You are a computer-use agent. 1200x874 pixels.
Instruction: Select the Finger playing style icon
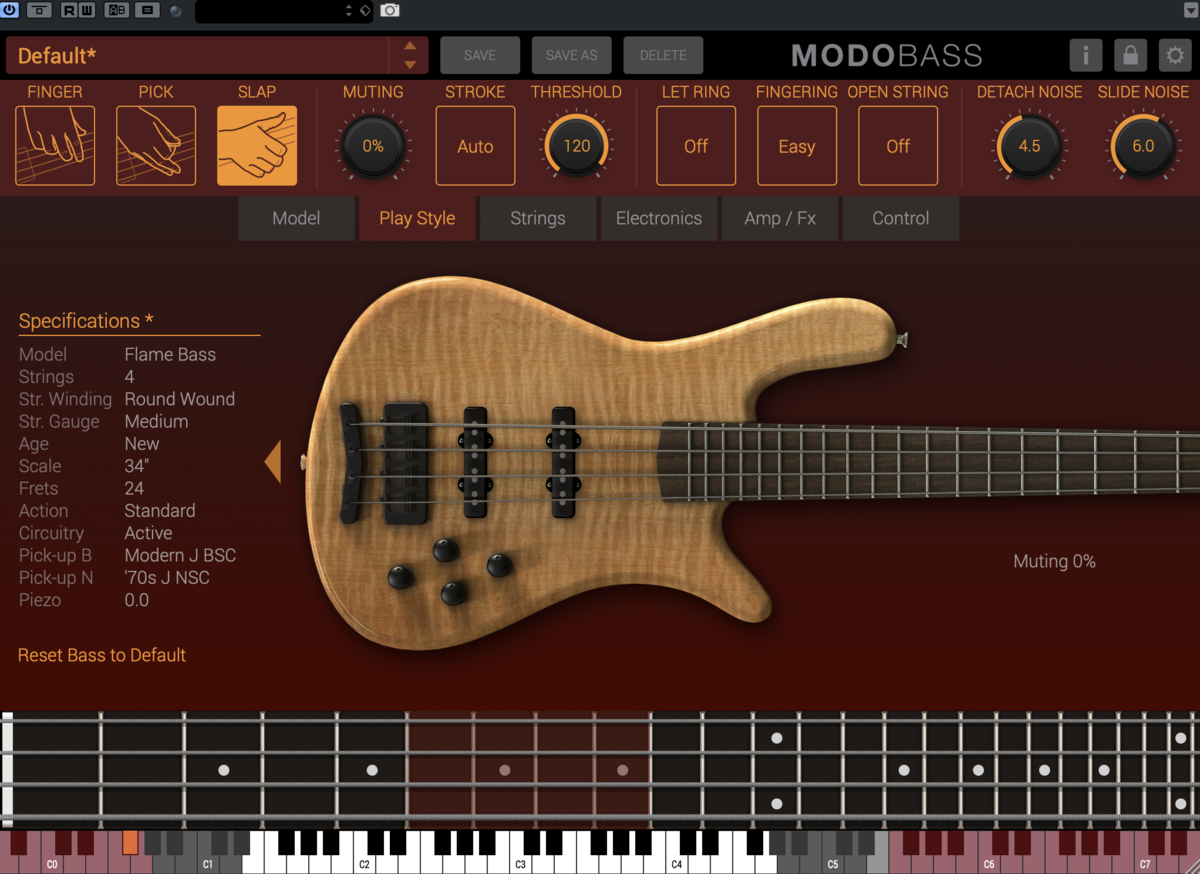(x=55, y=146)
